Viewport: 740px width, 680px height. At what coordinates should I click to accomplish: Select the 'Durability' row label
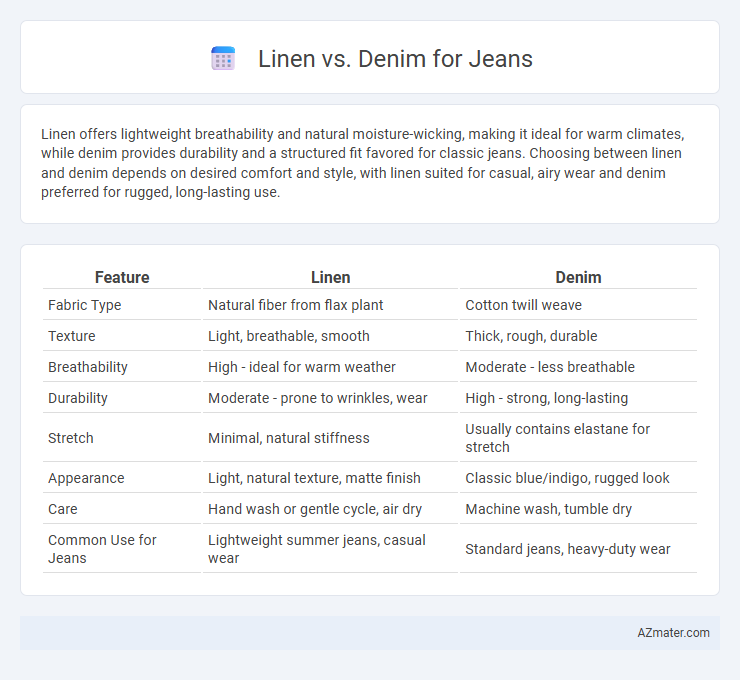pos(78,398)
